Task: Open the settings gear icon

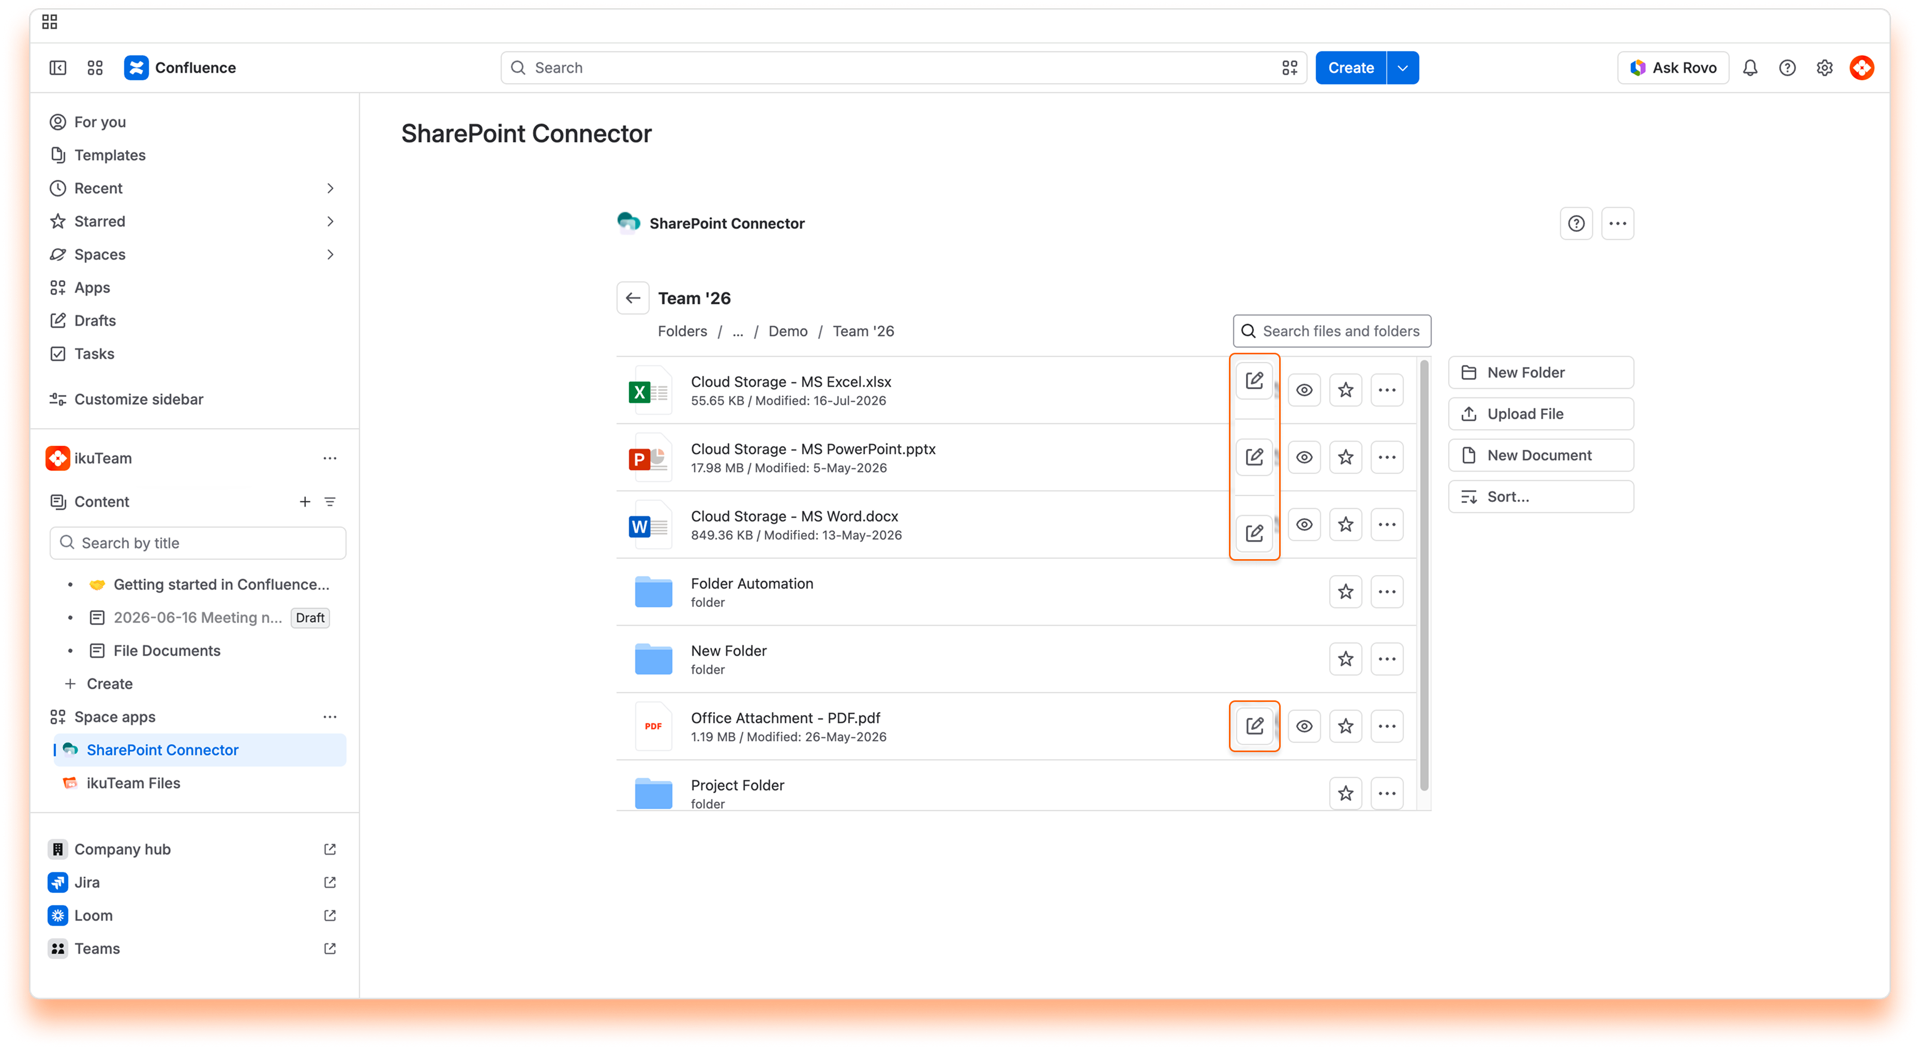Action: pyautogui.click(x=1825, y=68)
